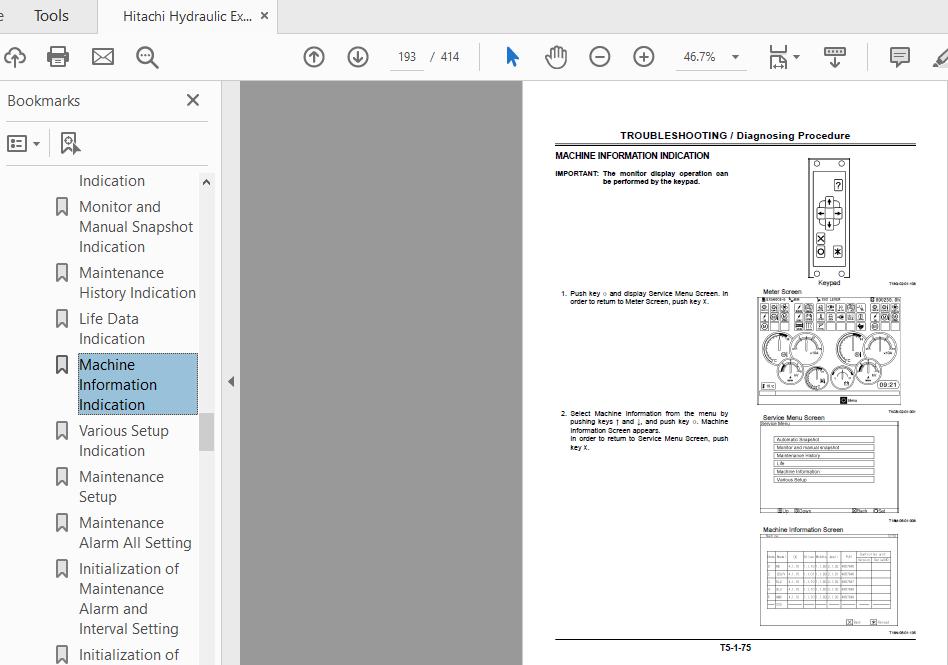
Task: Print the document using printer icon
Action: [x=58, y=57]
